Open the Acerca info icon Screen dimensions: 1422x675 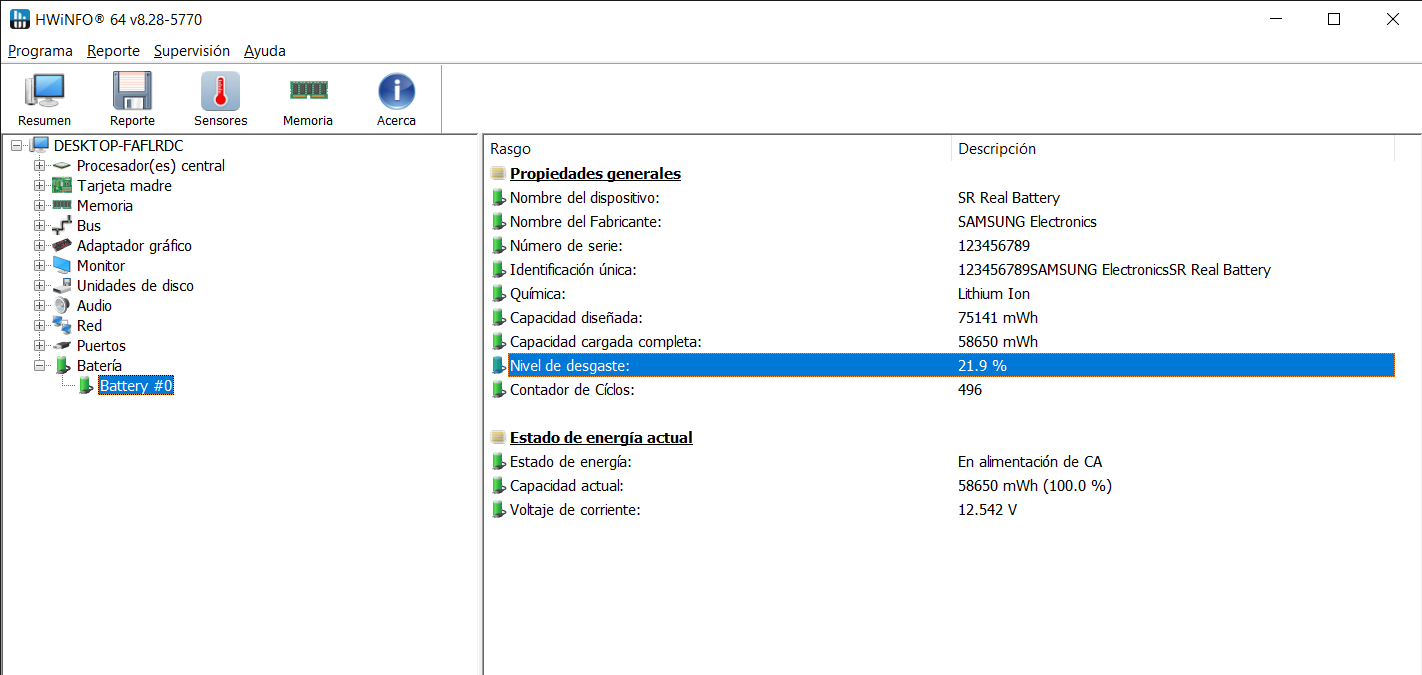pos(396,92)
